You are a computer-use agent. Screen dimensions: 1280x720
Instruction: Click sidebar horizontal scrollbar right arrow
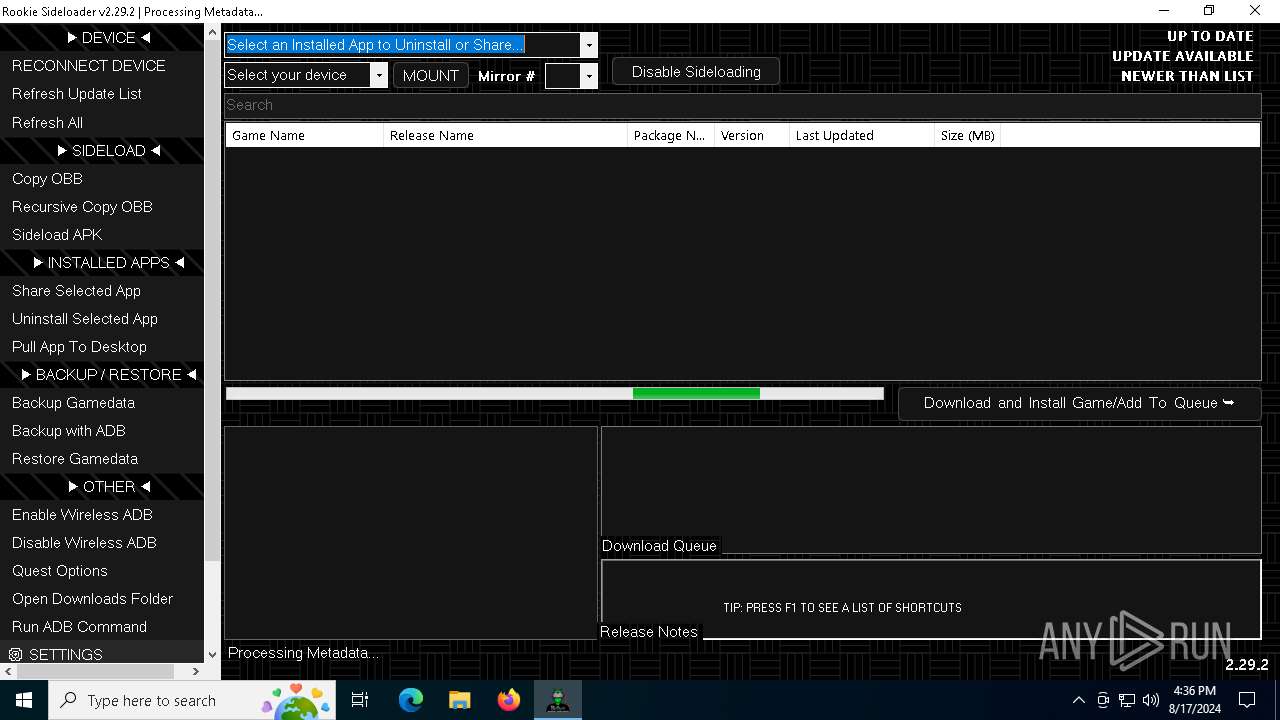(196, 672)
